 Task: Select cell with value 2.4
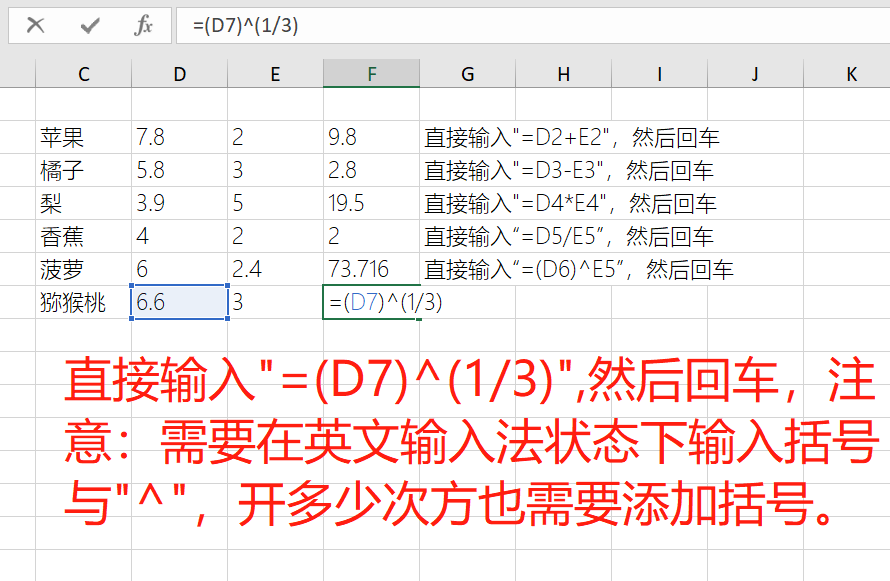click(275, 268)
